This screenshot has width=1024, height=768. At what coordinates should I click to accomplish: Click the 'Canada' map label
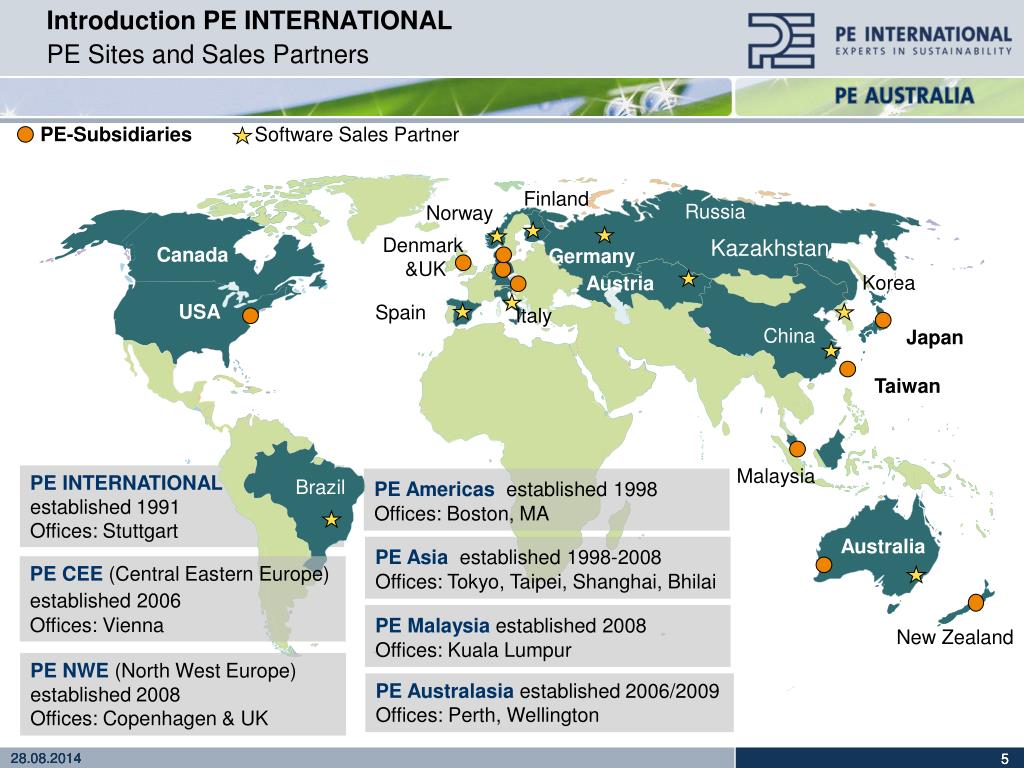[192, 255]
